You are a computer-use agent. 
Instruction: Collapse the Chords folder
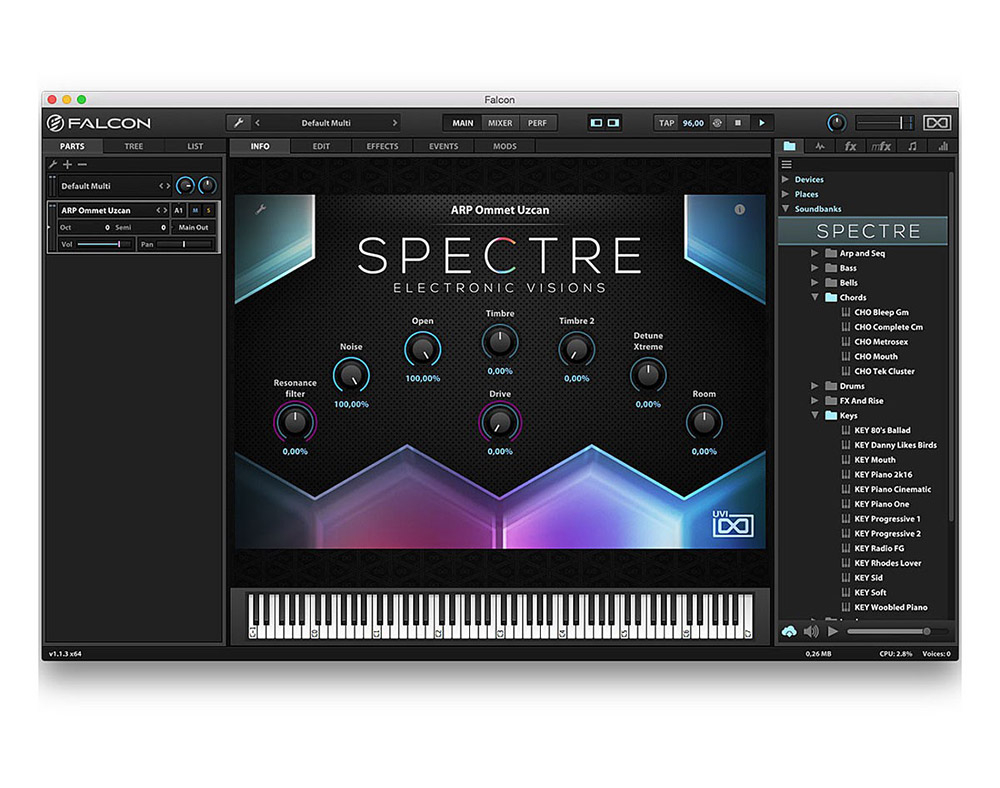(815, 297)
